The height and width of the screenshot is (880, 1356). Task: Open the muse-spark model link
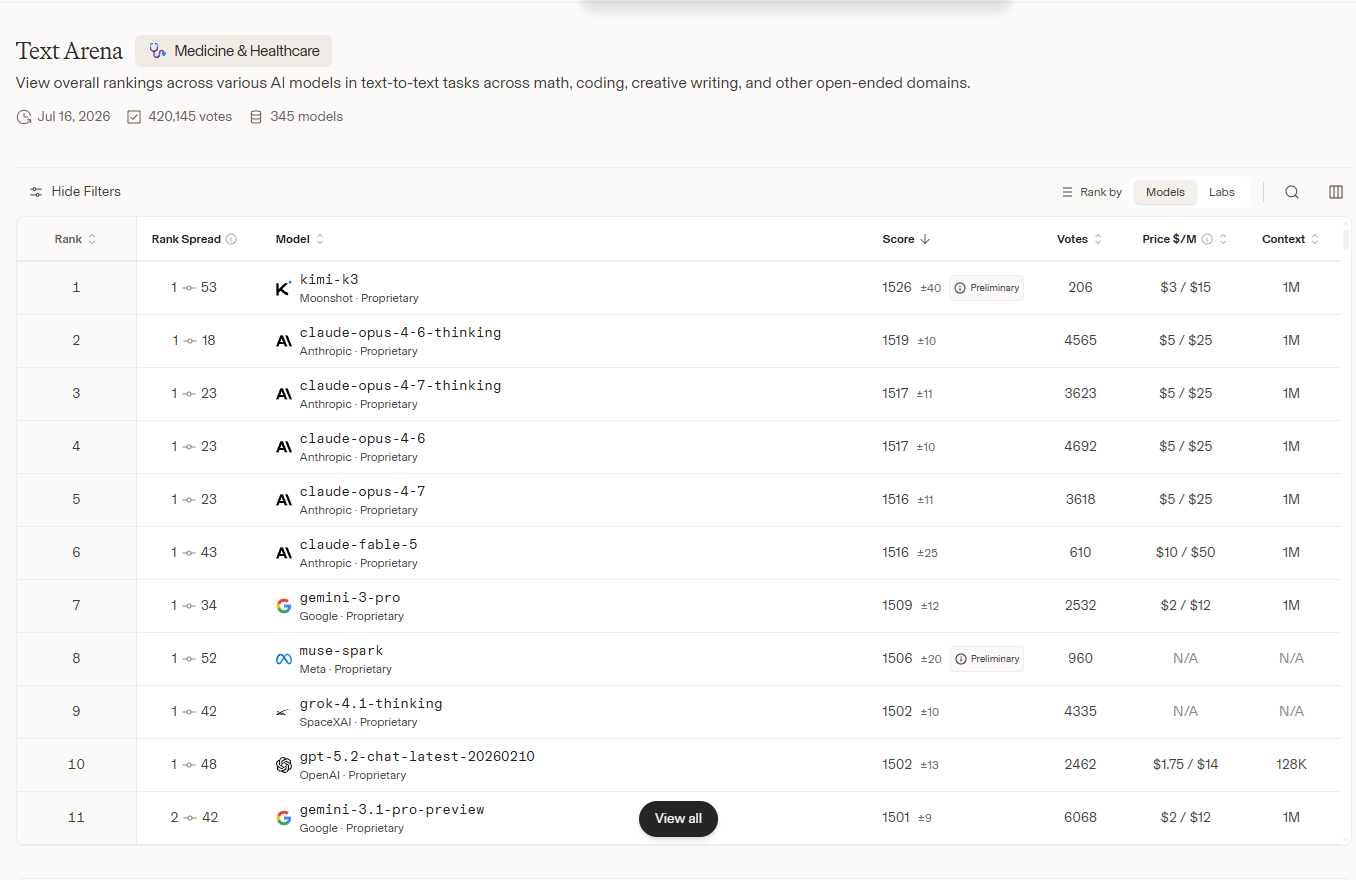pyautogui.click(x=342, y=651)
